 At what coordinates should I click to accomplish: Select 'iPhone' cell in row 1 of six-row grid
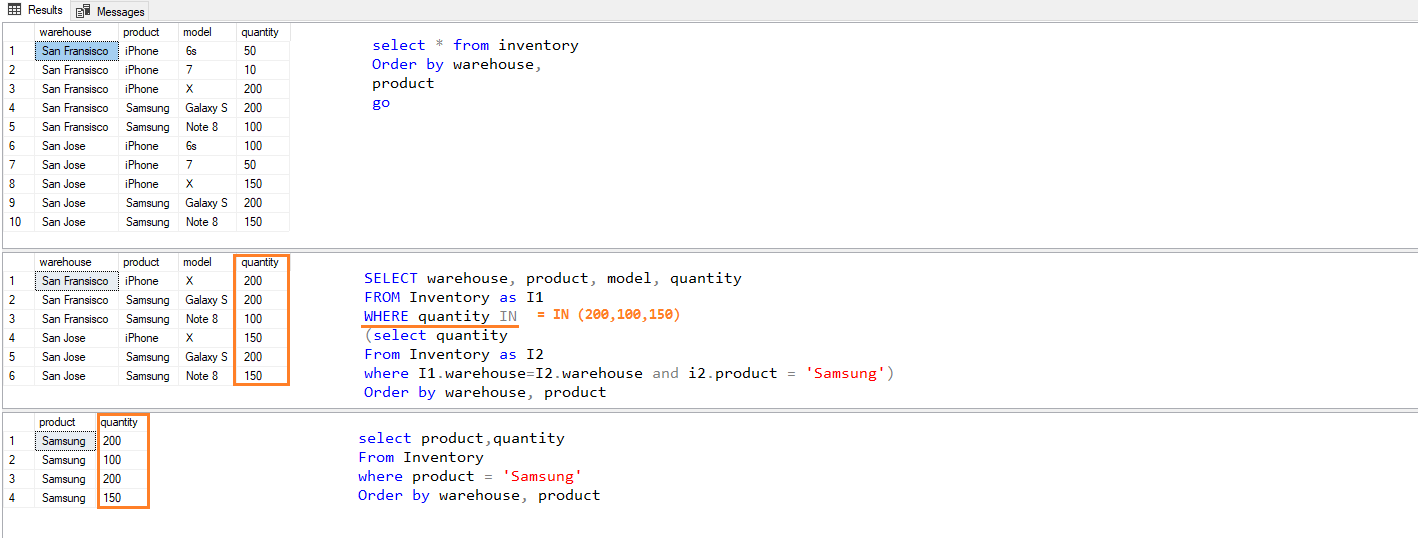click(x=149, y=281)
